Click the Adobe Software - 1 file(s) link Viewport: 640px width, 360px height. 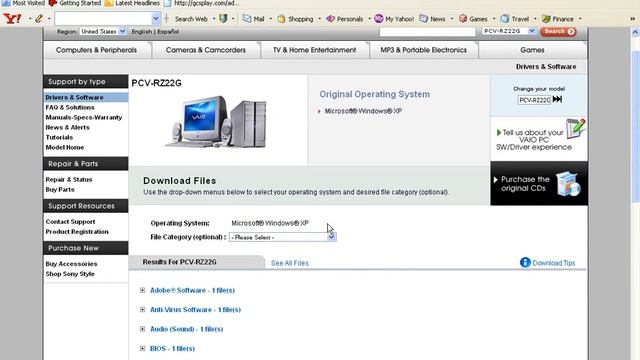point(192,290)
